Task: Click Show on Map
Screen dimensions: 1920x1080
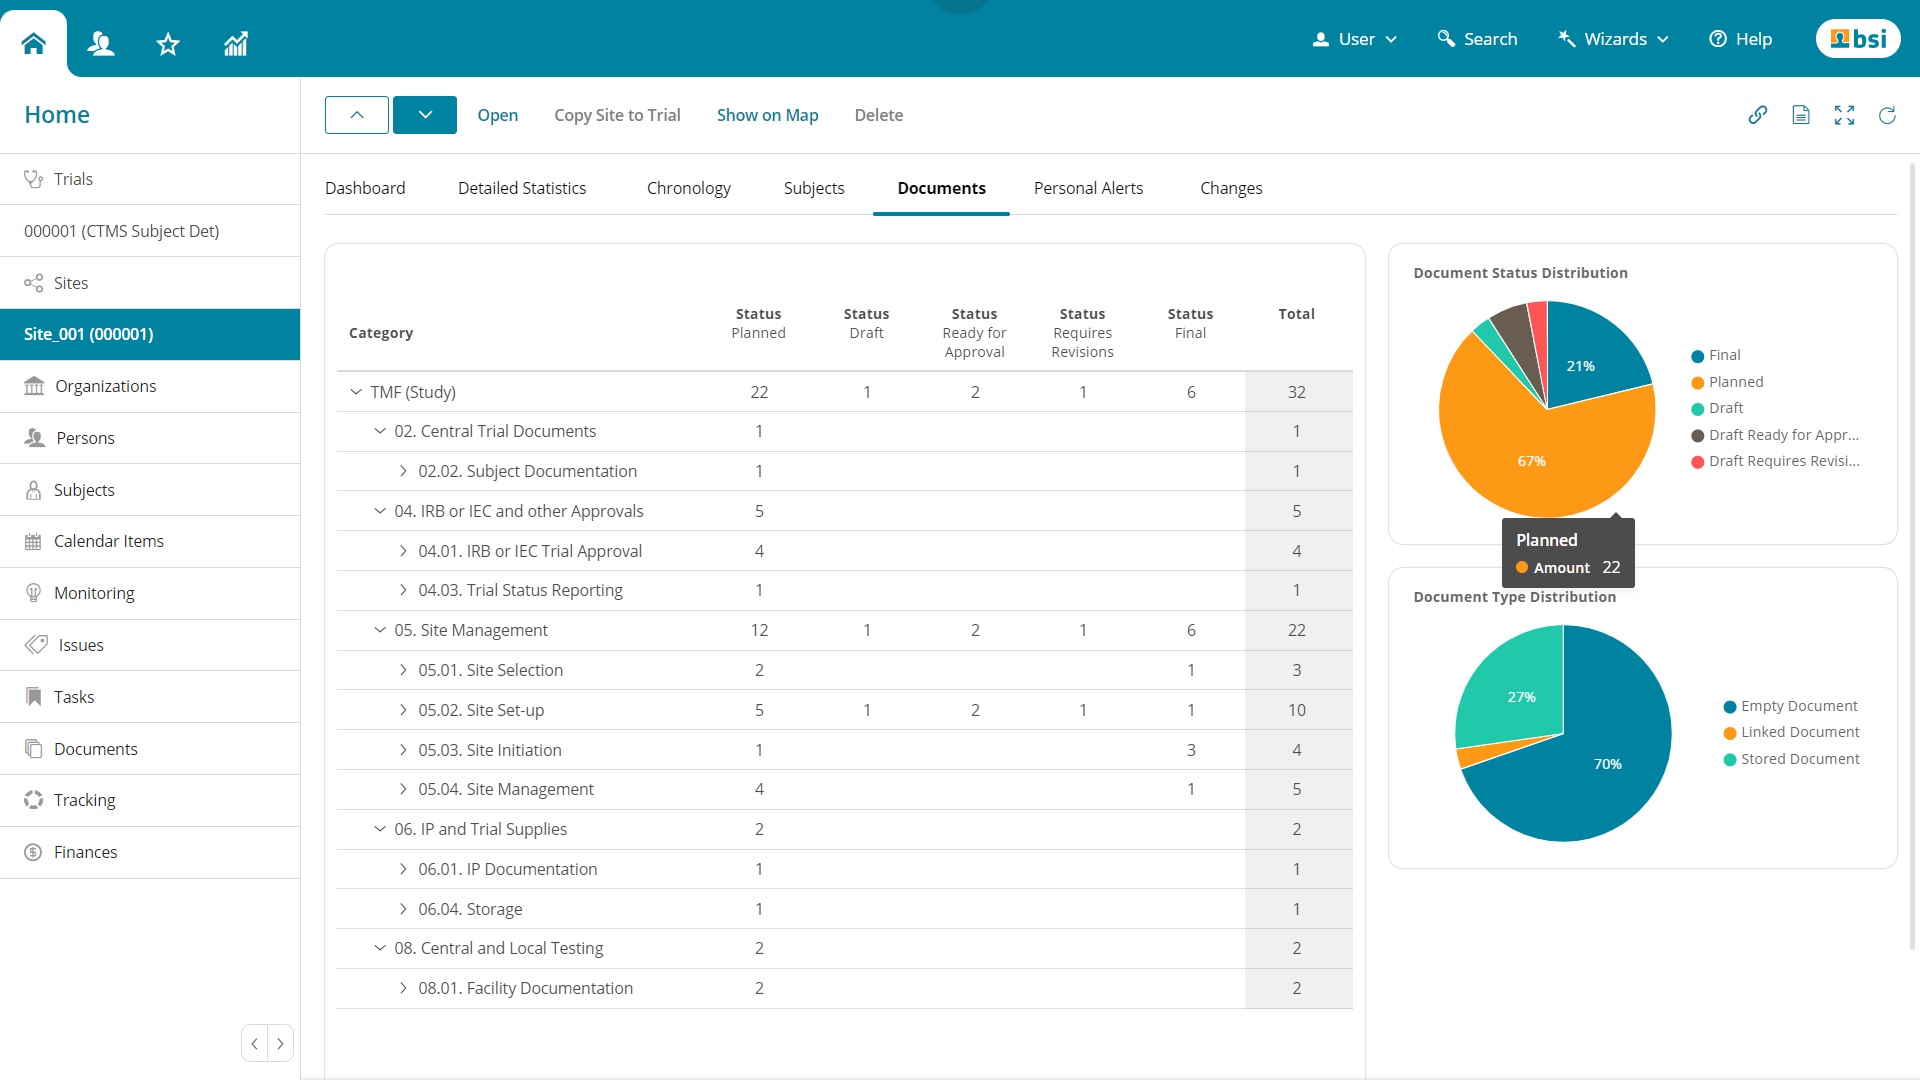Action: tap(767, 115)
